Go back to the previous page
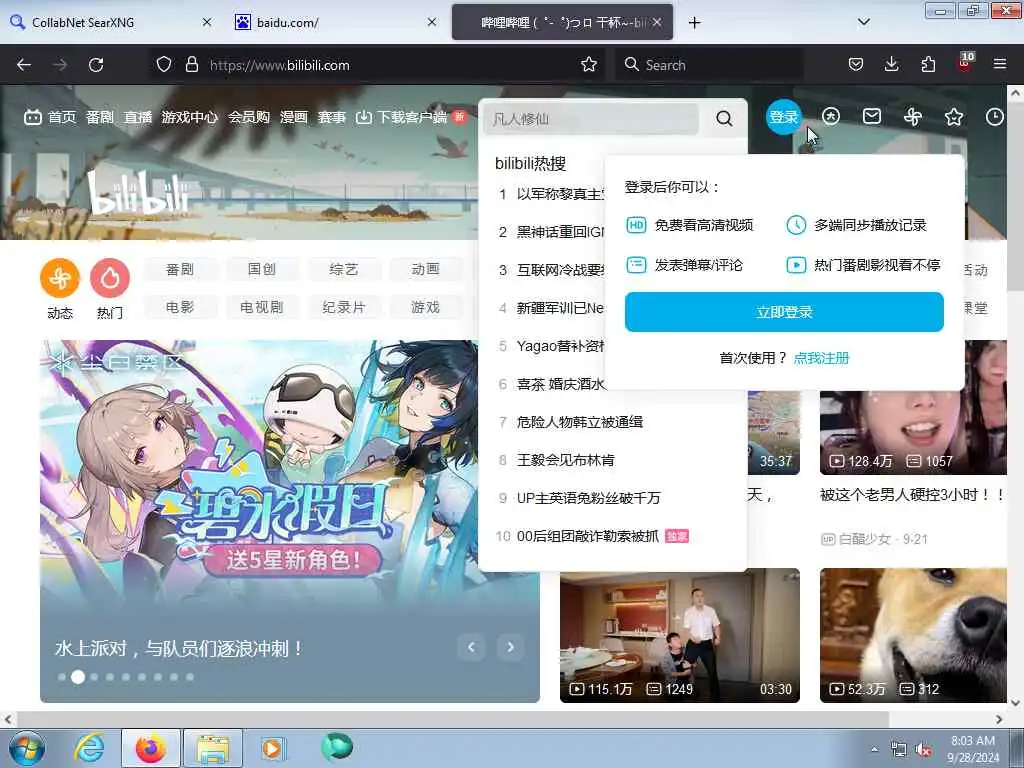Image resolution: width=1024 pixels, height=768 pixels. 24,65
